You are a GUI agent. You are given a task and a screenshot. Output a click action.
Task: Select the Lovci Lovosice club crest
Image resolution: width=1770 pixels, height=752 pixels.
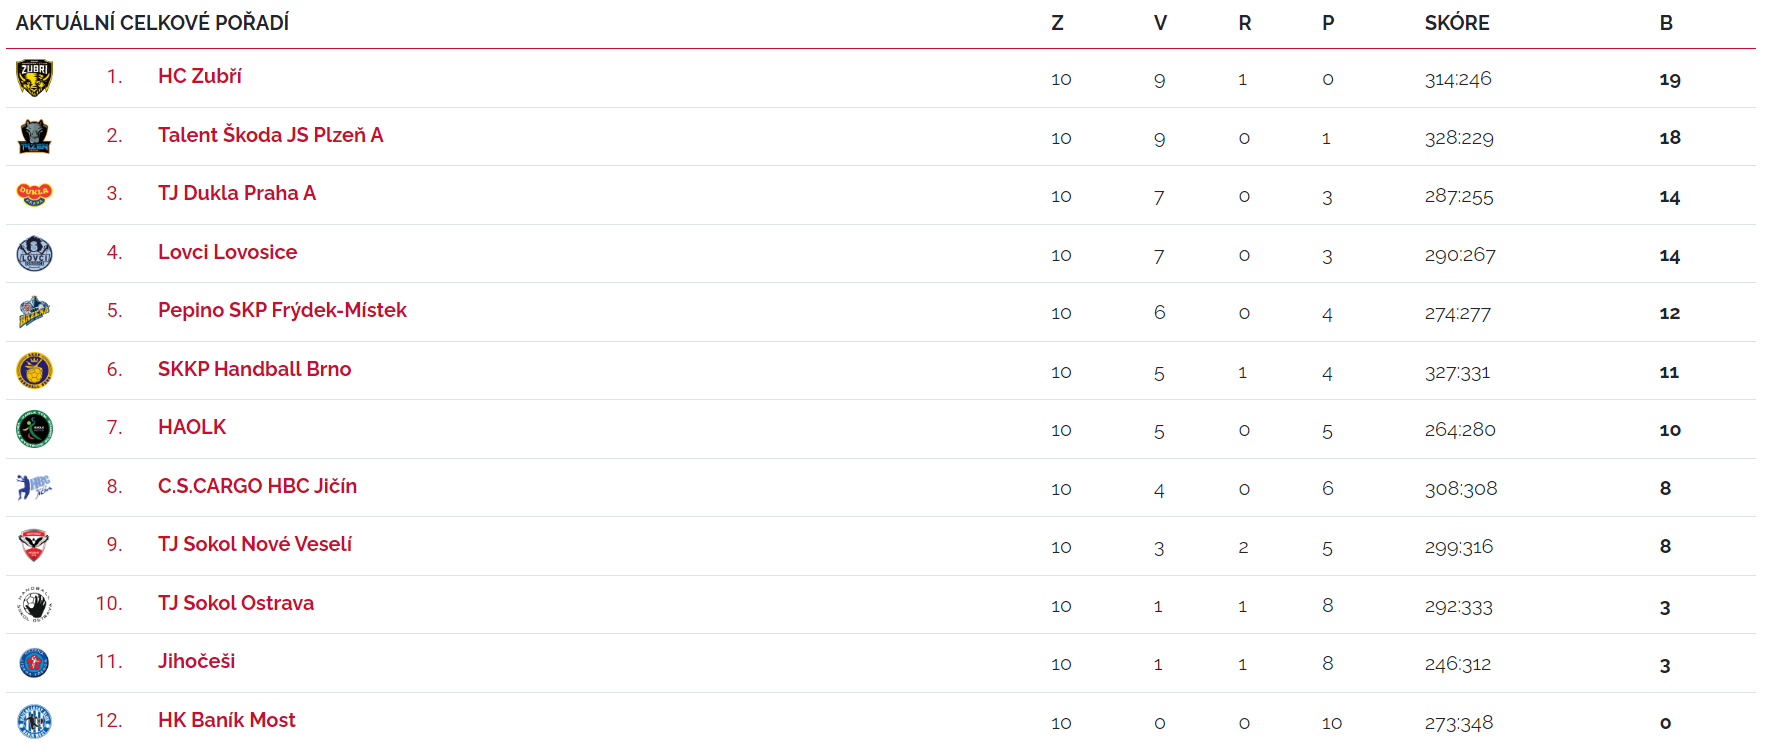pyautogui.click(x=34, y=253)
